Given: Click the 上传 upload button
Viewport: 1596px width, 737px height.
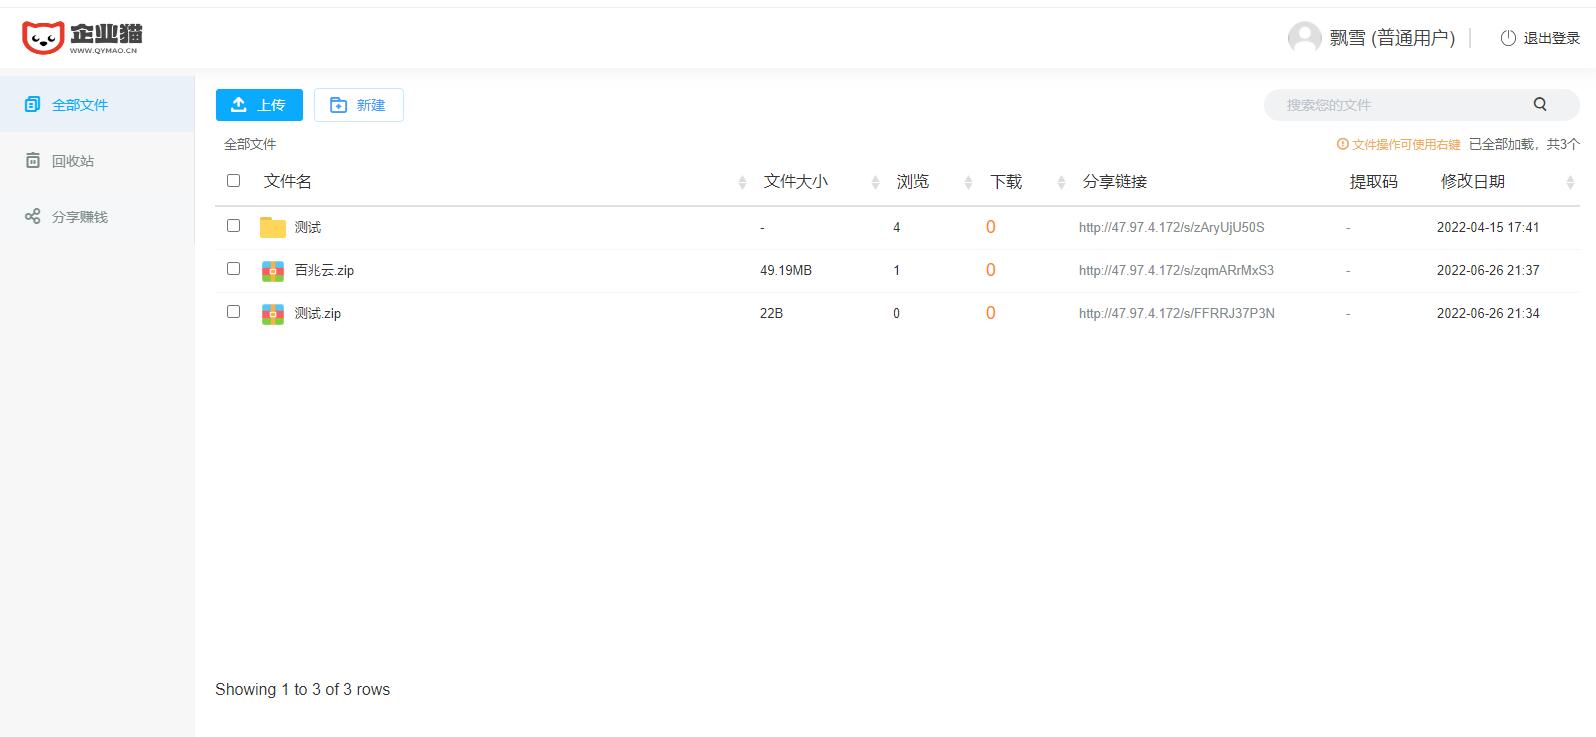Looking at the screenshot, I should tap(259, 105).
